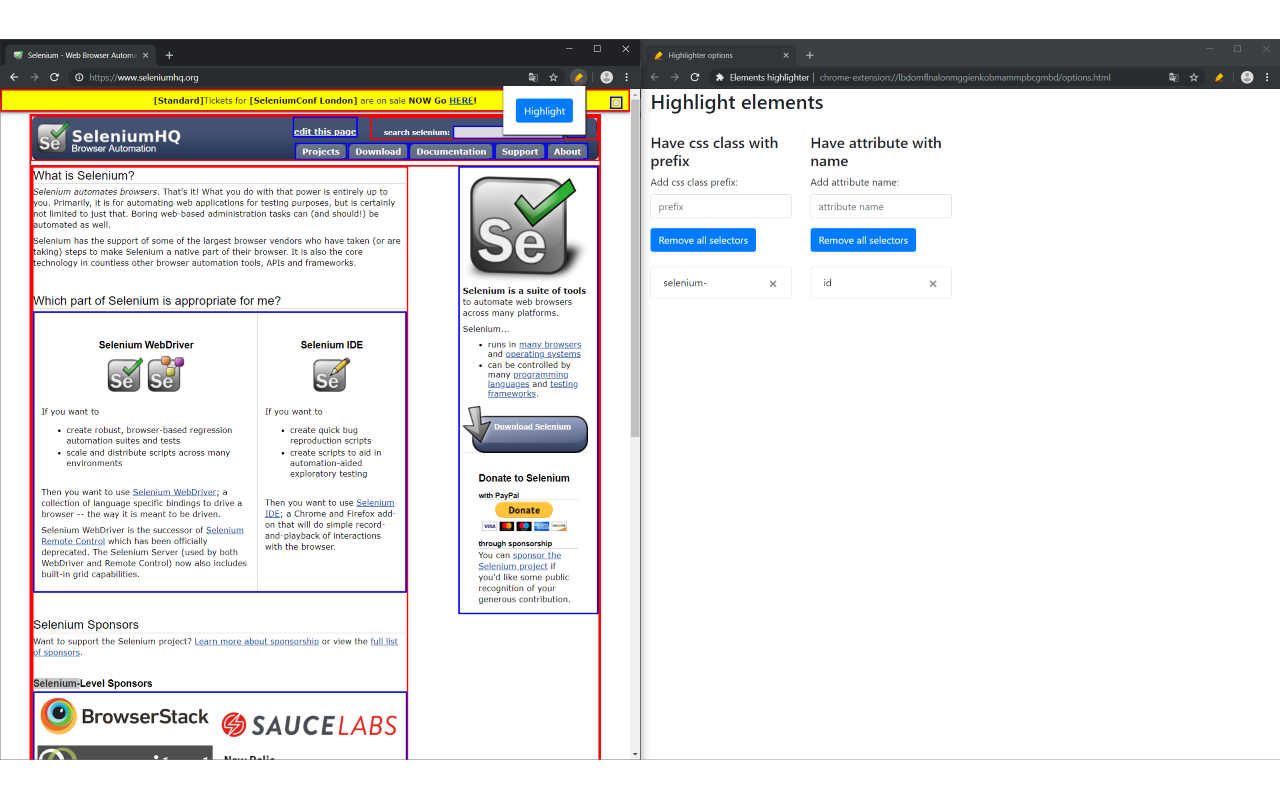The height and width of the screenshot is (800, 1280).
Task: Reload the Selenium page
Action: point(54,77)
